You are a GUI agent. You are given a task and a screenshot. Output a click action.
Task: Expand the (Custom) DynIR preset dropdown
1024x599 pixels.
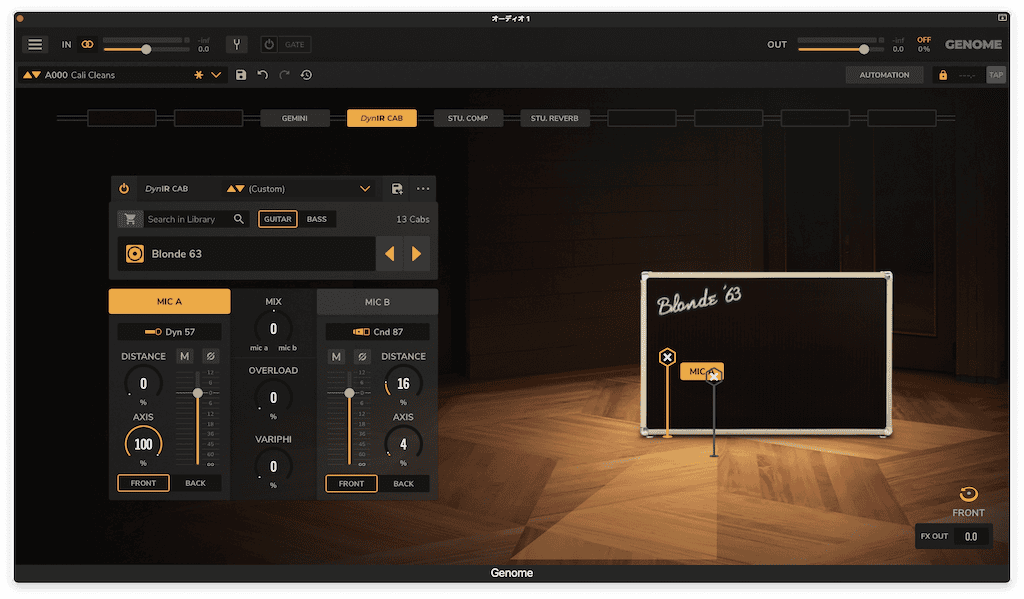[364, 189]
